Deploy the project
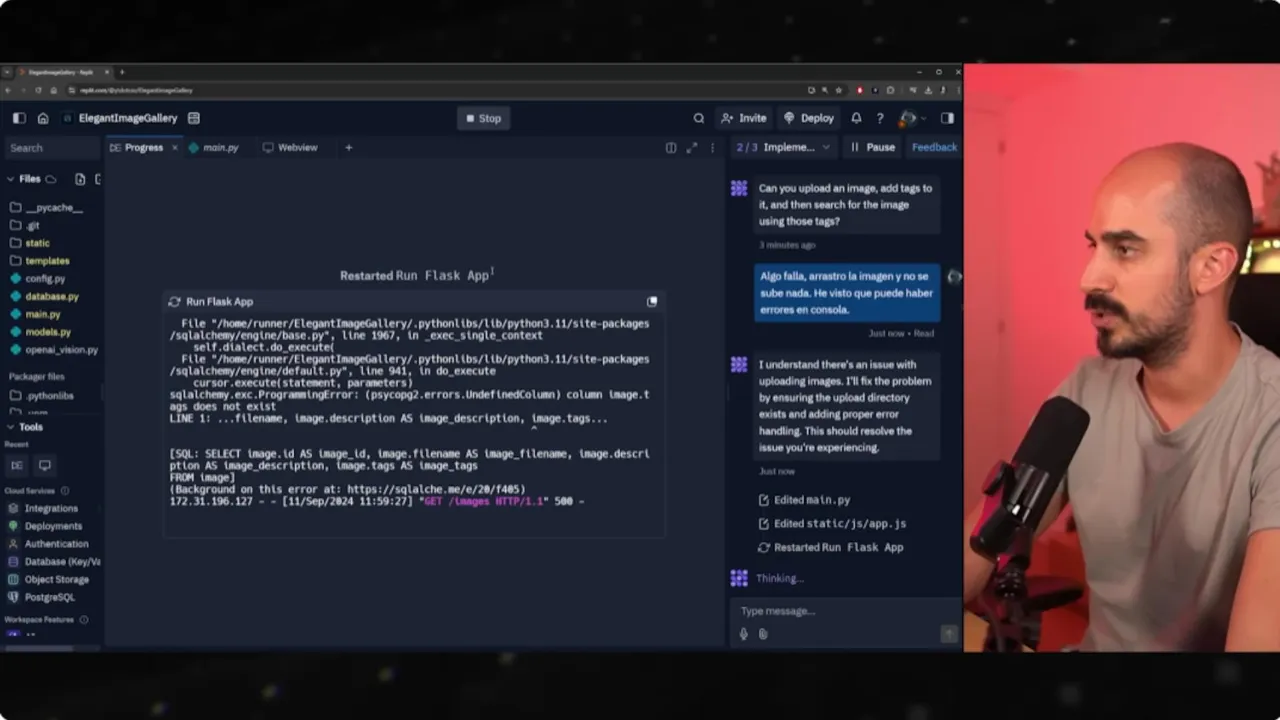The height and width of the screenshot is (720, 1280). tap(809, 118)
